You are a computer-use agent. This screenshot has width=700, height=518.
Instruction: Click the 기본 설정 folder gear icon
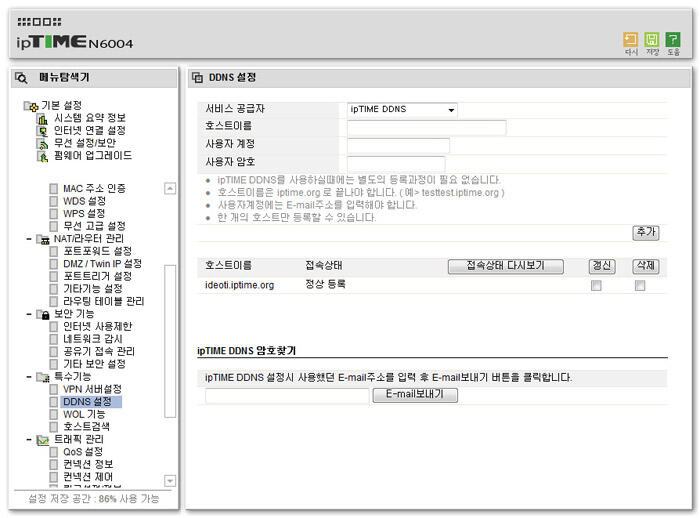pos(31,106)
